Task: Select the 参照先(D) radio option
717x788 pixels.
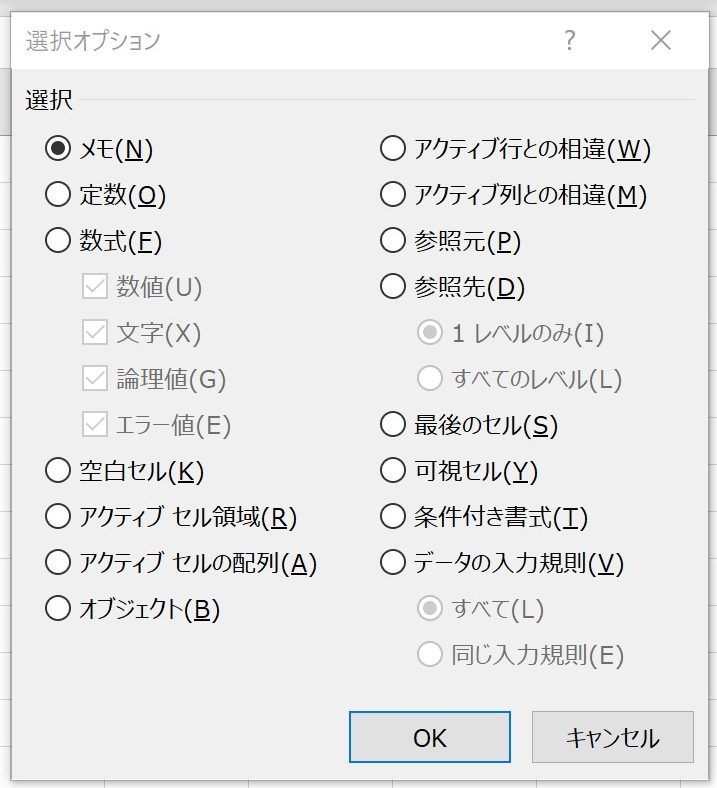Action: [393, 287]
